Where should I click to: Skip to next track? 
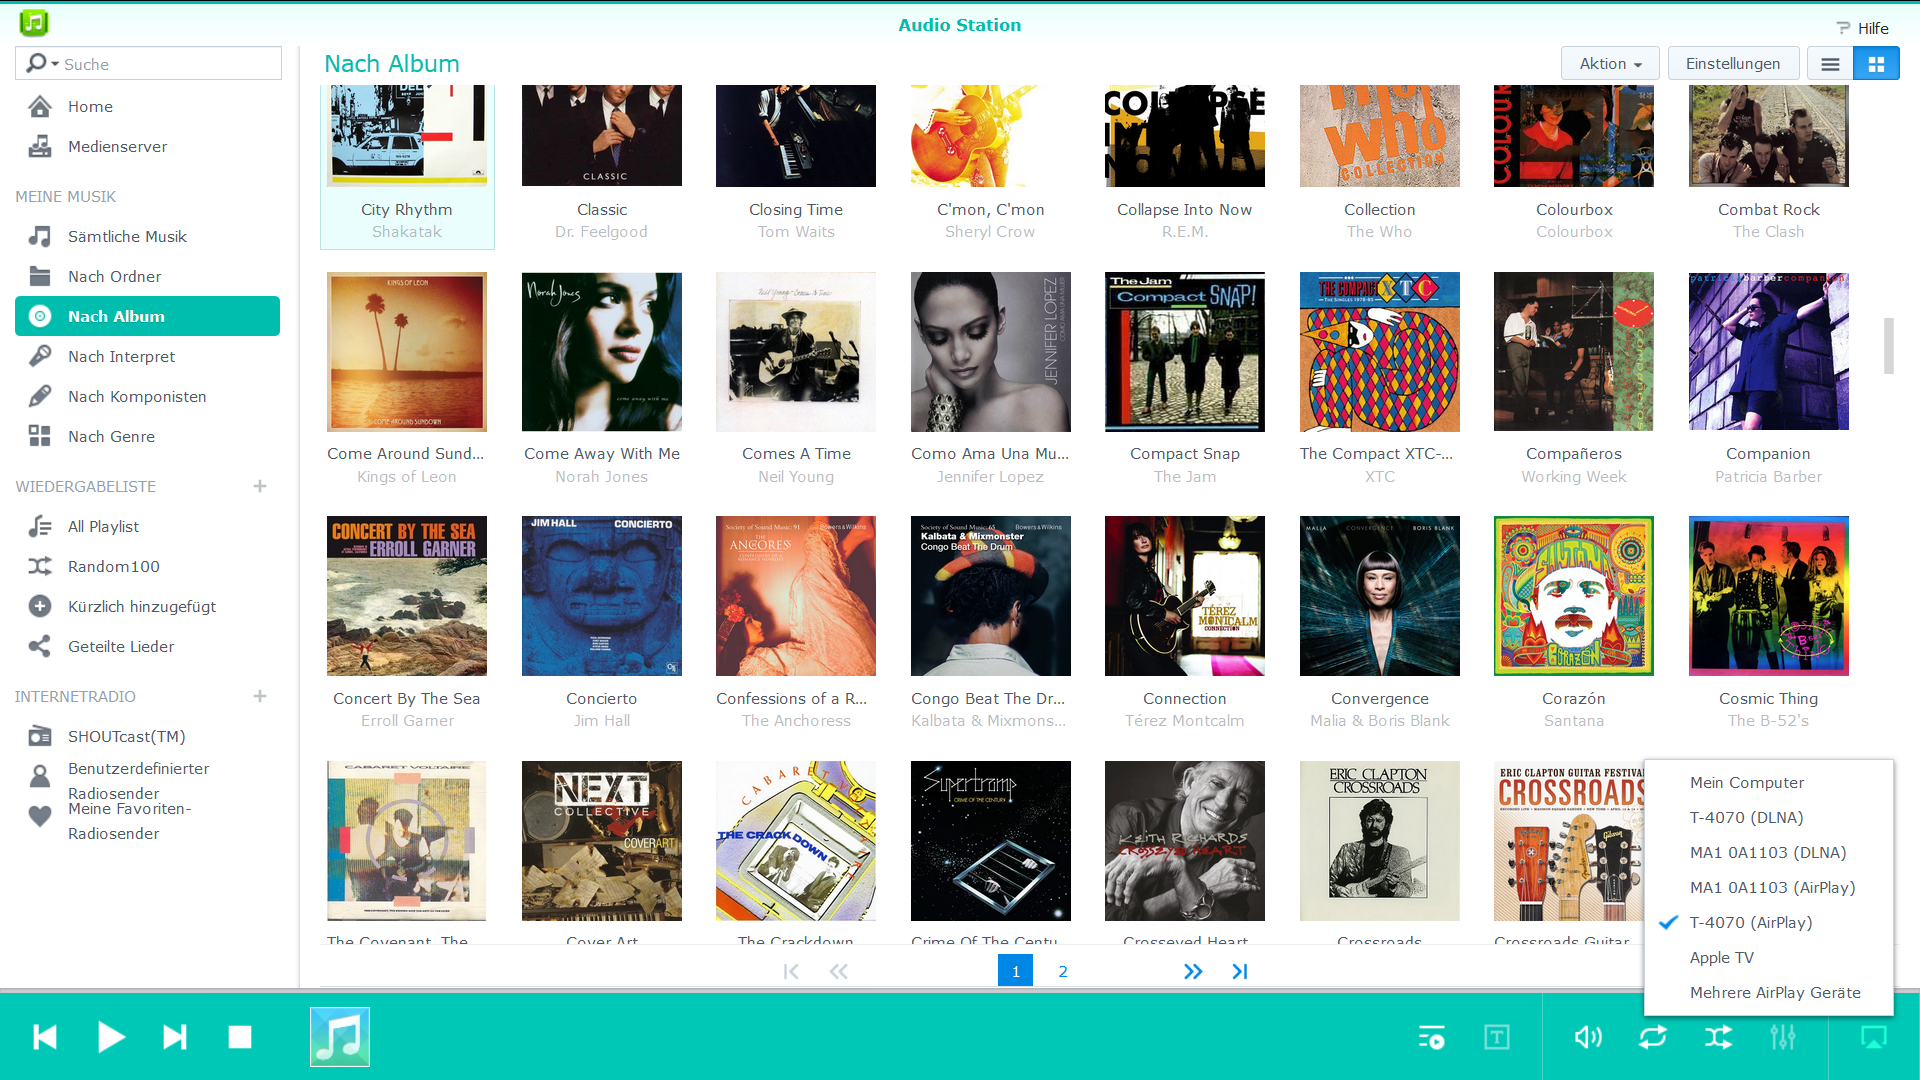pos(175,1037)
